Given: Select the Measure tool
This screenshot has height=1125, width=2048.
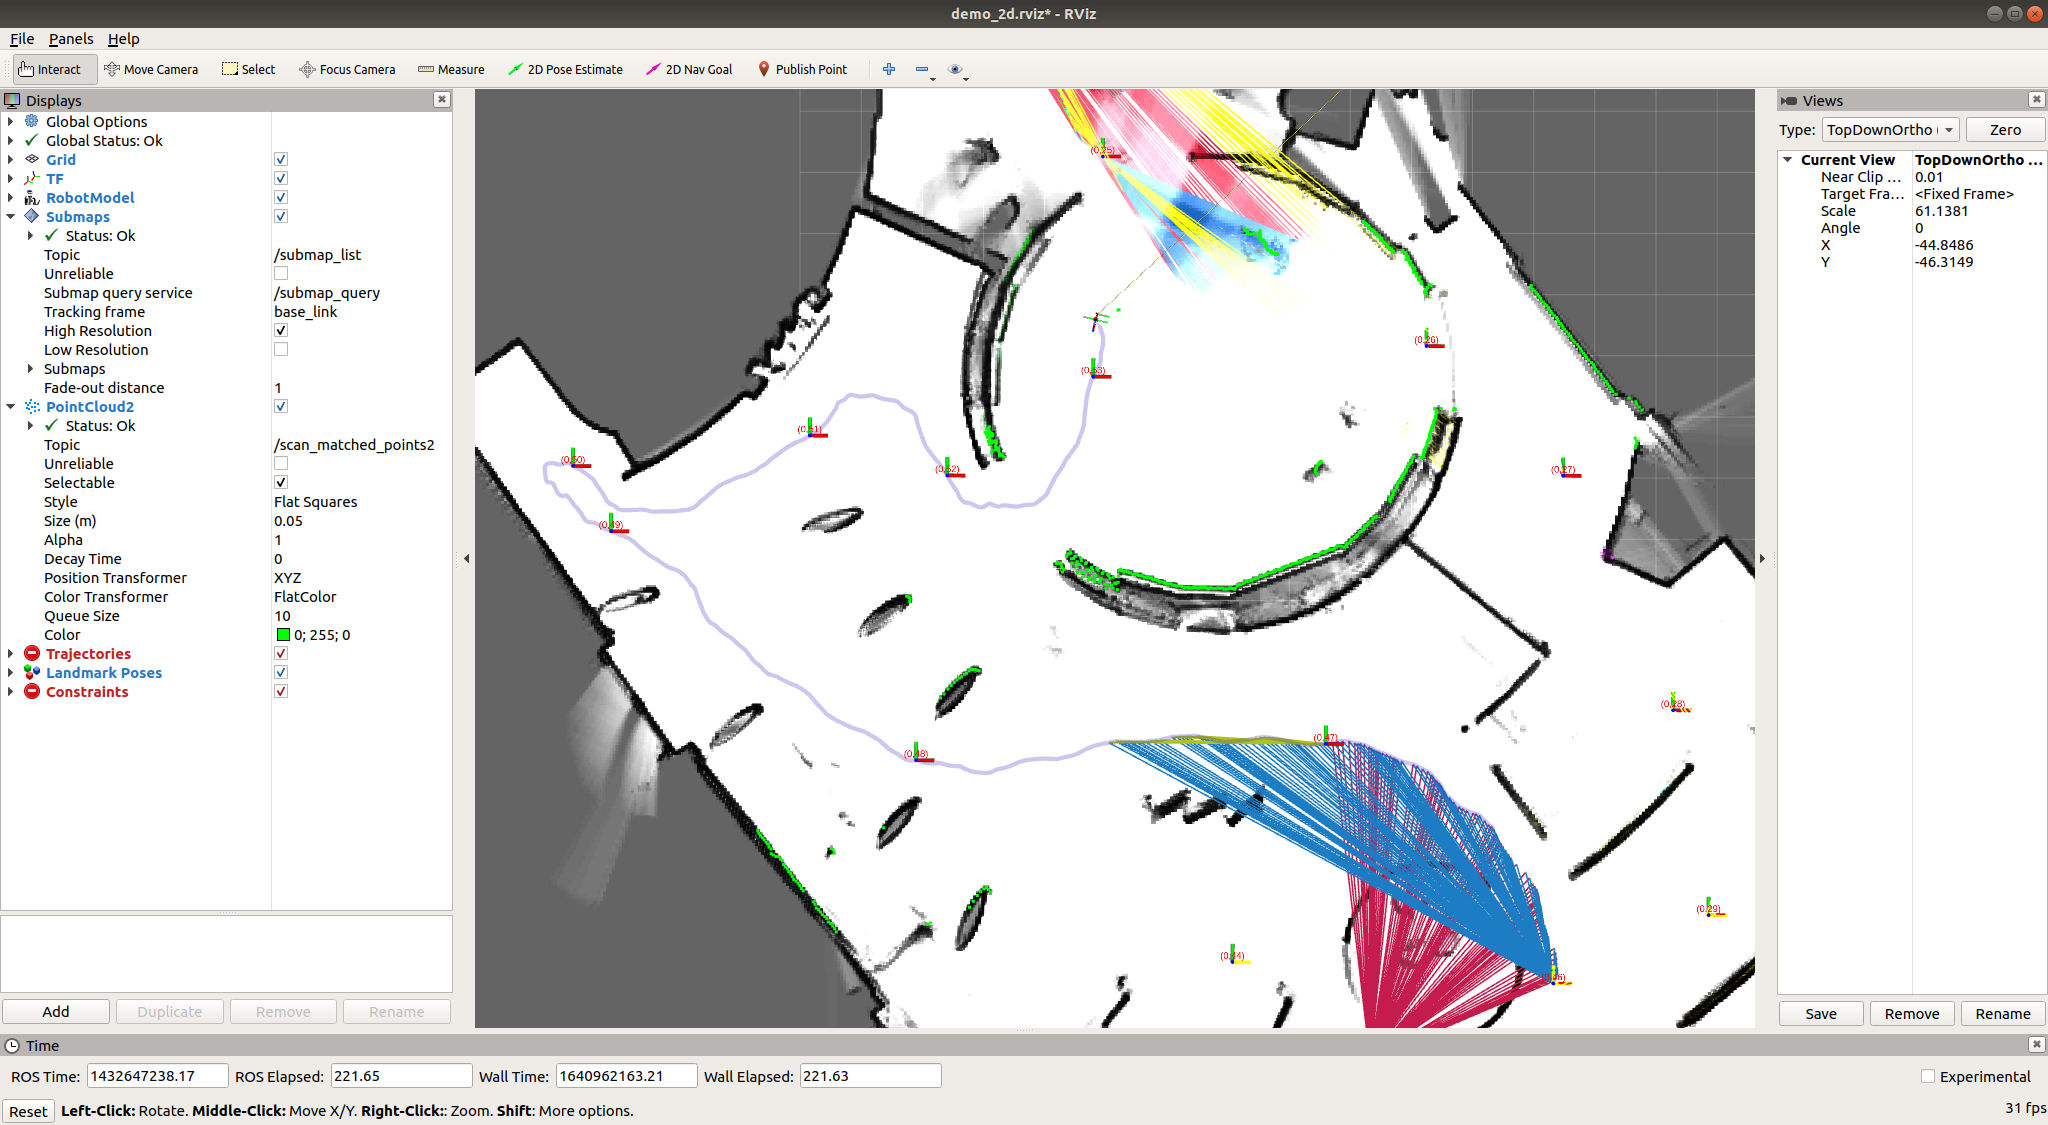Looking at the screenshot, I should tap(451, 69).
